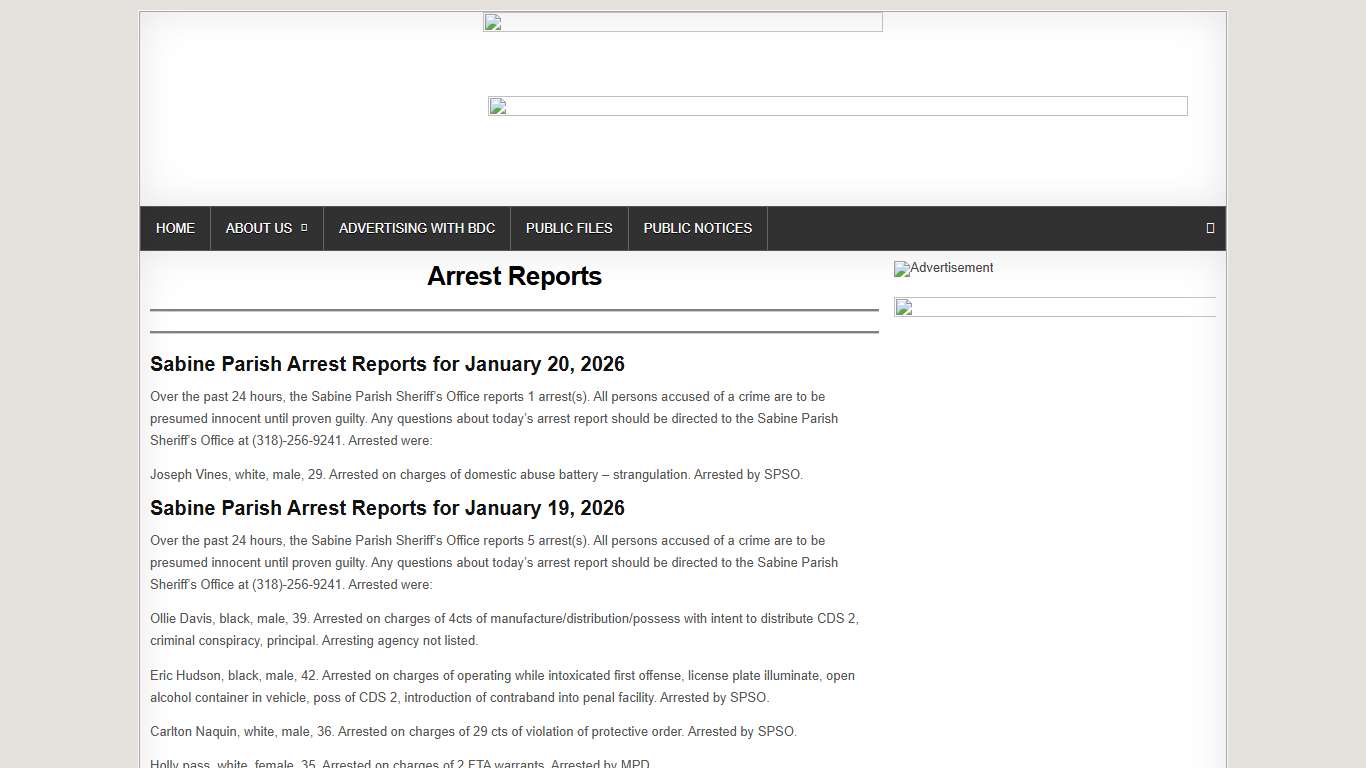Click the January 19, 2026 report heading
Viewport: 1366px width, 768px height.
pos(387,508)
